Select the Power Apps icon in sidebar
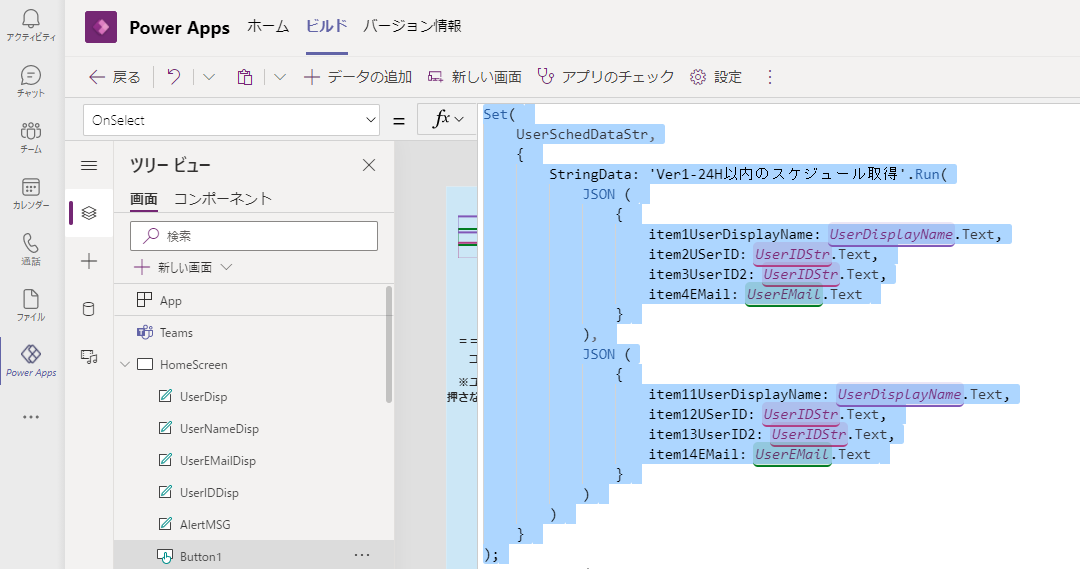The width and height of the screenshot is (1080, 569). pos(31,360)
